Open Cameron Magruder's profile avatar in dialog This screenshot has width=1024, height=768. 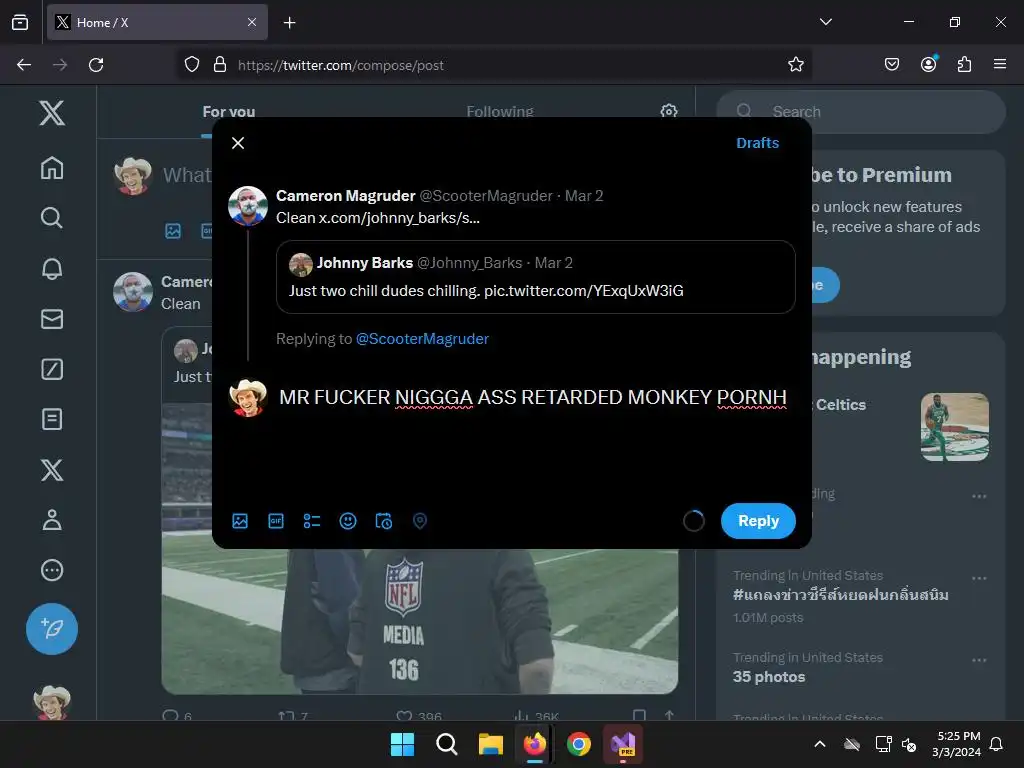pyautogui.click(x=248, y=206)
